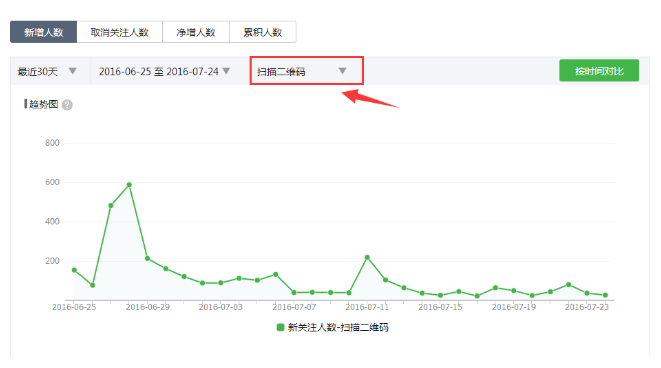The height and width of the screenshot is (368, 661).
Task: Open the 扫描二维码 source dropdown
Action: coord(306,71)
